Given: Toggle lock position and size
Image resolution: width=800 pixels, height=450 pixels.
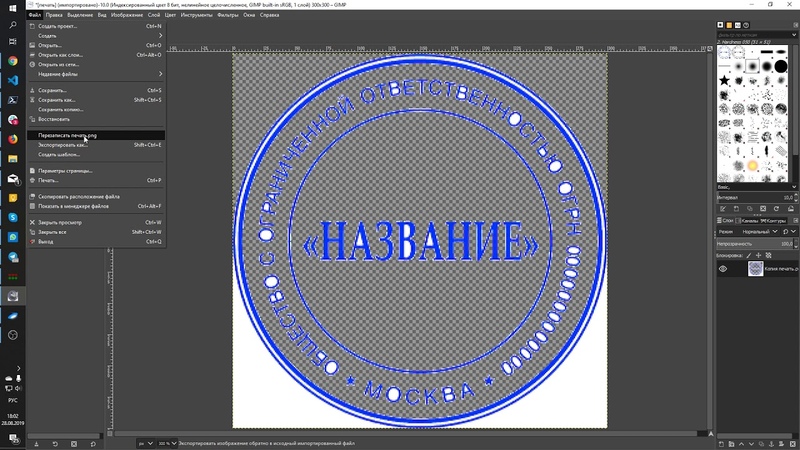Looking at the screenshot, I should pos(758,255).
